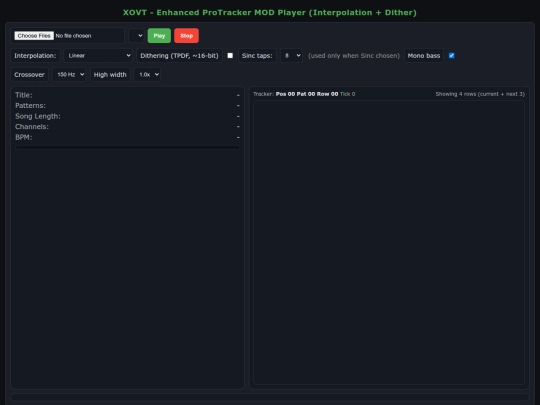Click the 'Mono bass' label
The image size is (540, 405).
coord(424,55)
